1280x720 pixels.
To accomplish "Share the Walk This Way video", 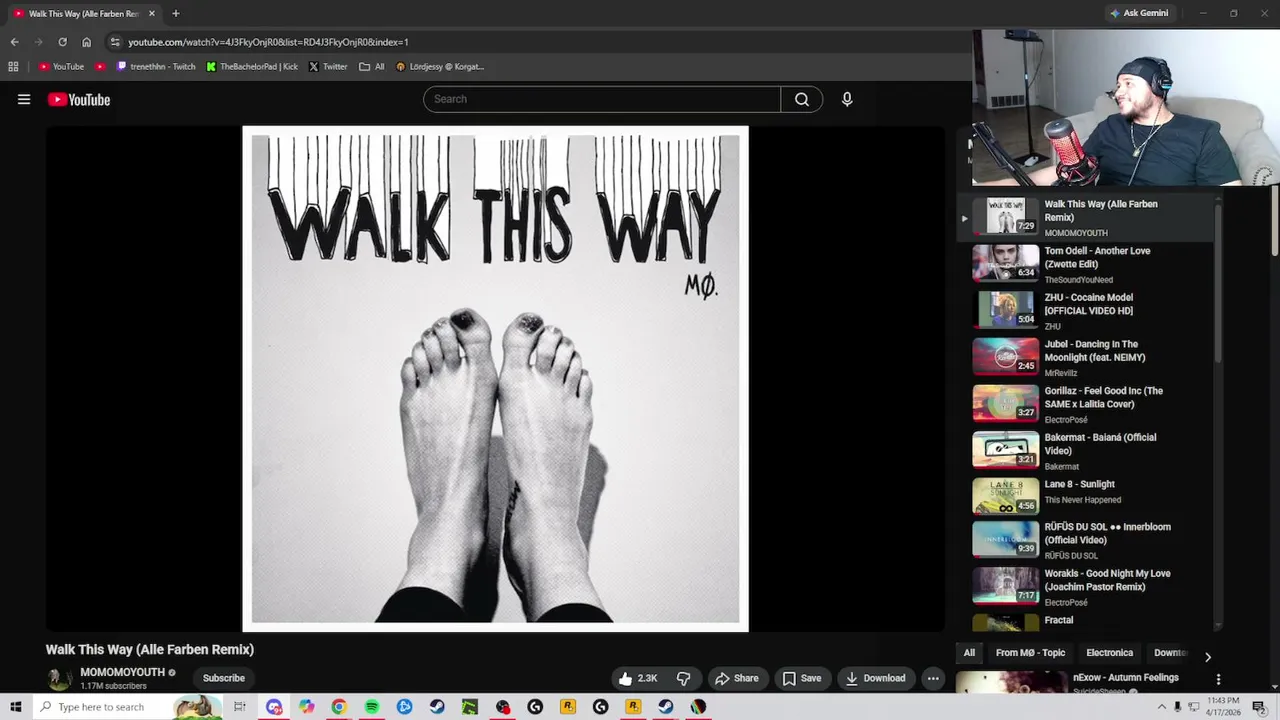I will (x=736, y=678).
